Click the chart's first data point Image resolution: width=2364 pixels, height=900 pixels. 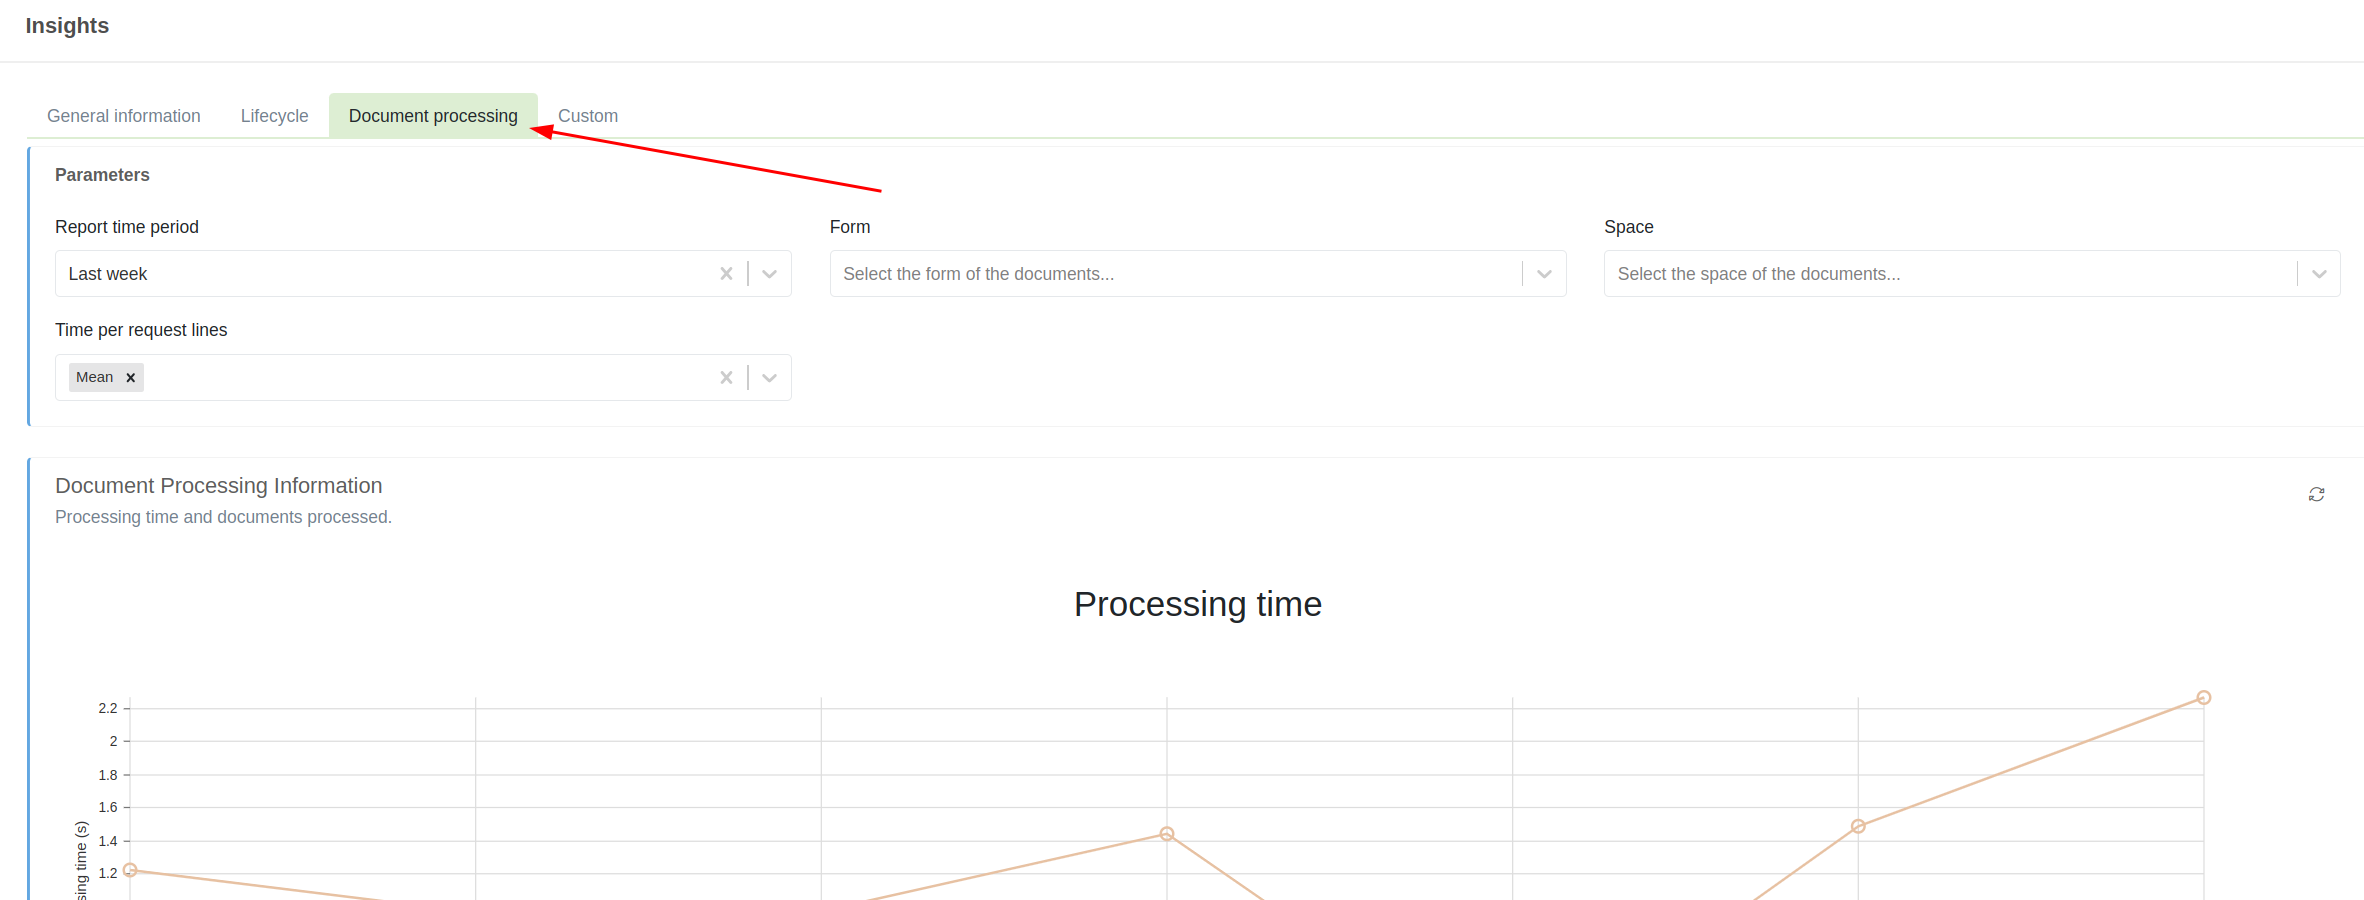[130, 870]
